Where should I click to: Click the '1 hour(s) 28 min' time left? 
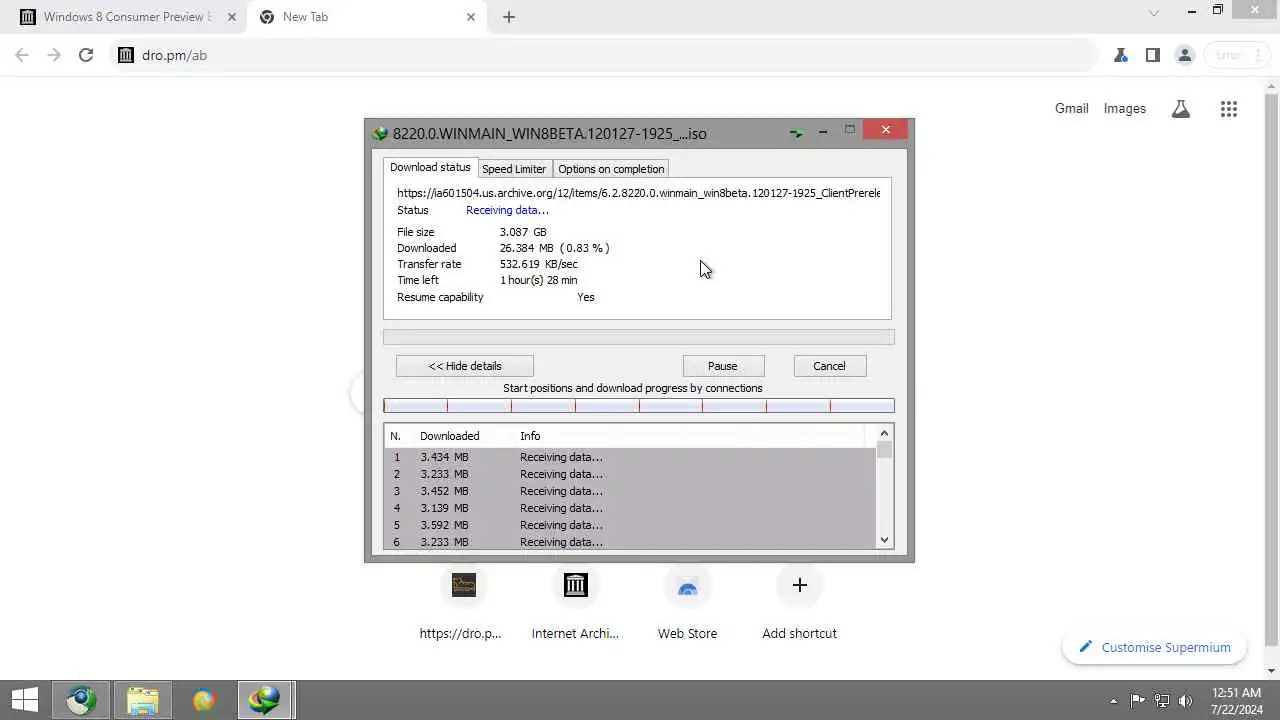538,280
